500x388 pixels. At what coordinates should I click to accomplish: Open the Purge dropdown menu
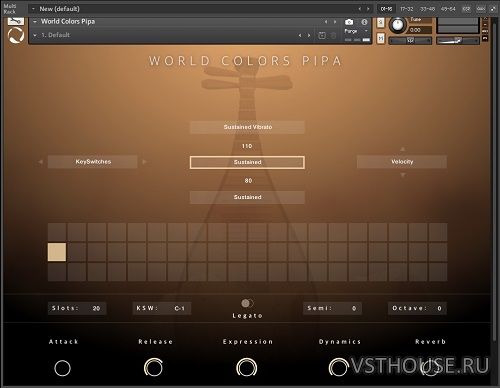coord(356,31)
